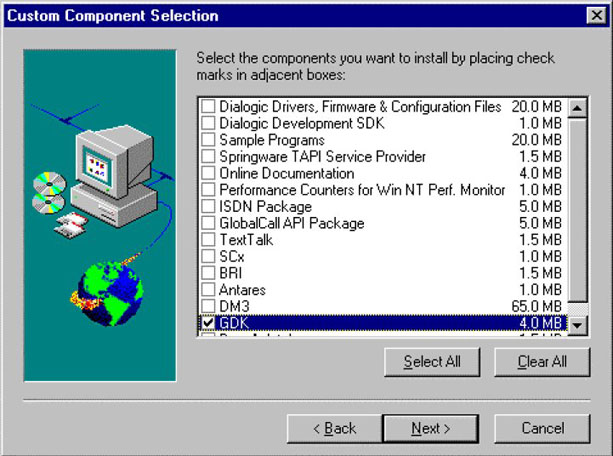This screenshot has height=456, width=613.
Task: Close the Custom Component Selection dialog
Action: point(596,16)
